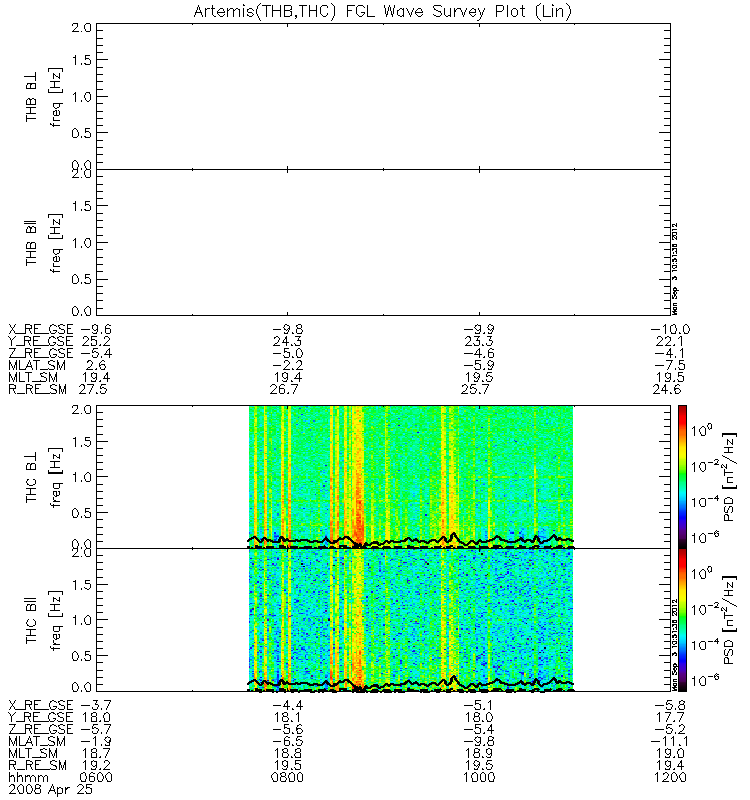Click the THC MLAT value '-6.5'

pos(288,741)
